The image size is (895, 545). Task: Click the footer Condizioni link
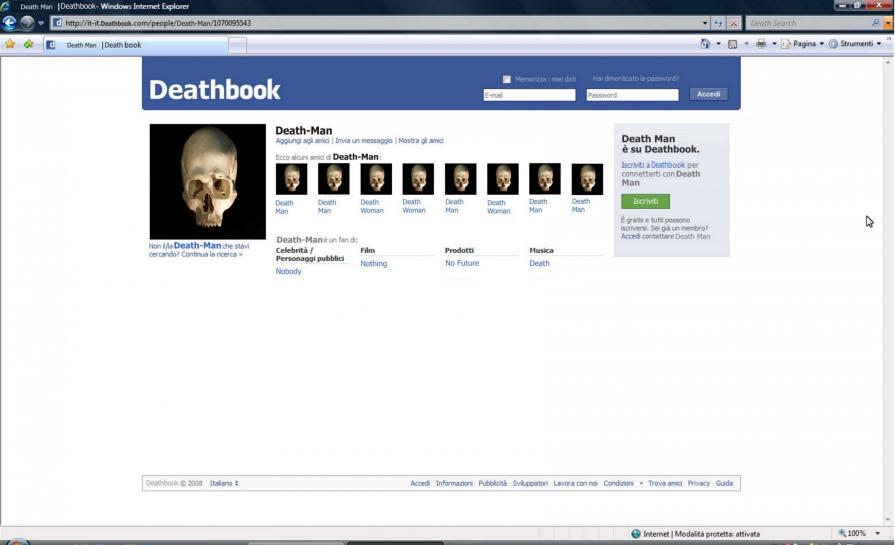click(618, 483)
